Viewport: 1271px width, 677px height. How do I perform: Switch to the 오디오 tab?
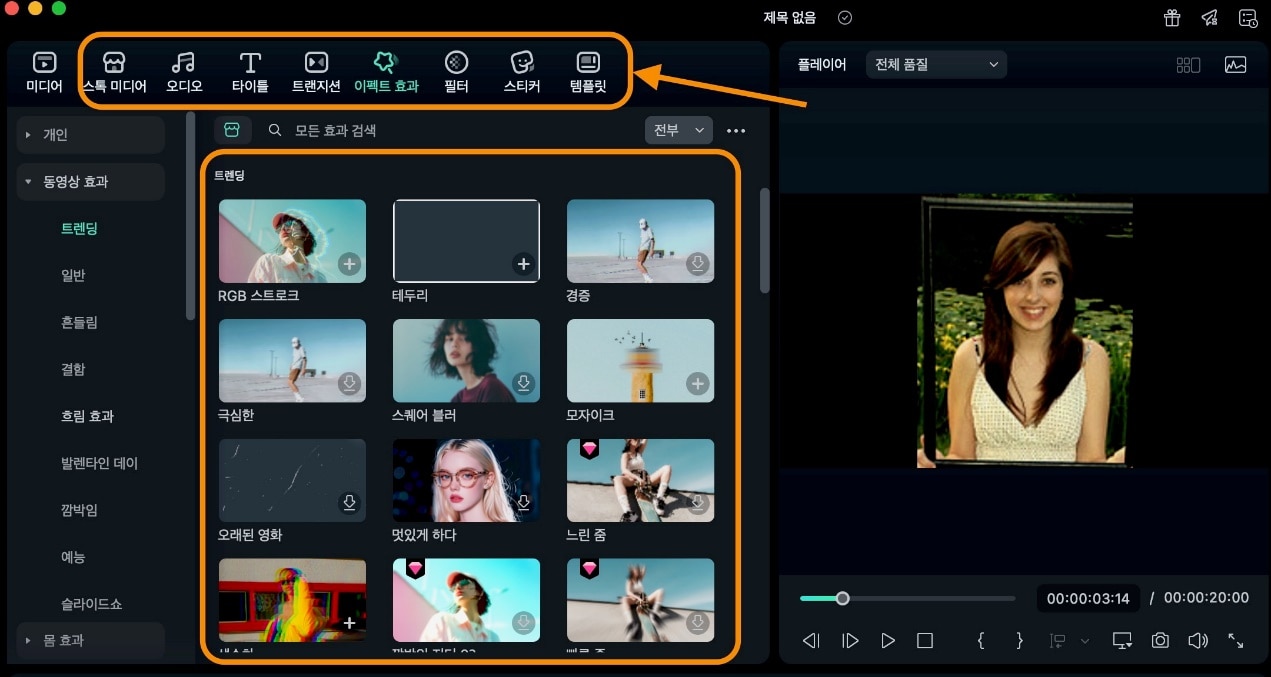[x=184, y=73]
